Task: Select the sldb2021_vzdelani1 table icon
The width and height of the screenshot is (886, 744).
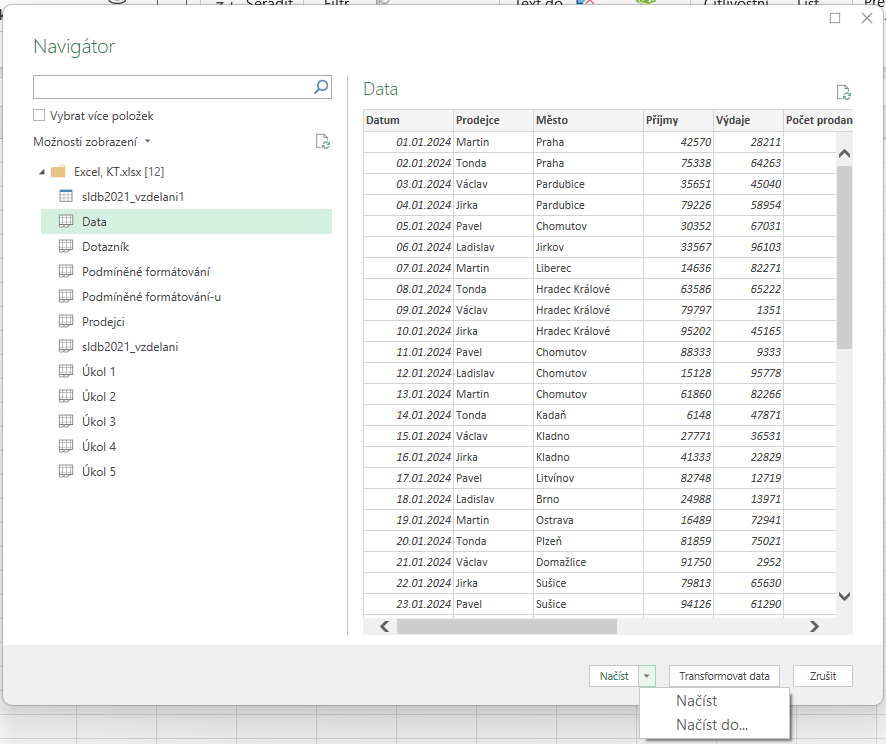Action: tap(66, 197)
